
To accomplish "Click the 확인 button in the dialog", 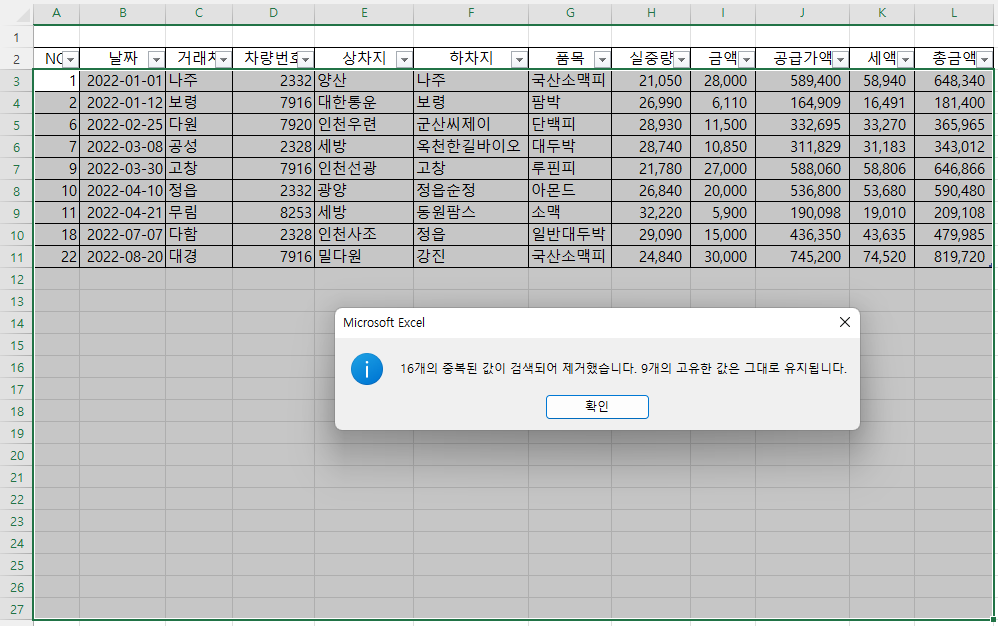I will click(x=597, y=407).
